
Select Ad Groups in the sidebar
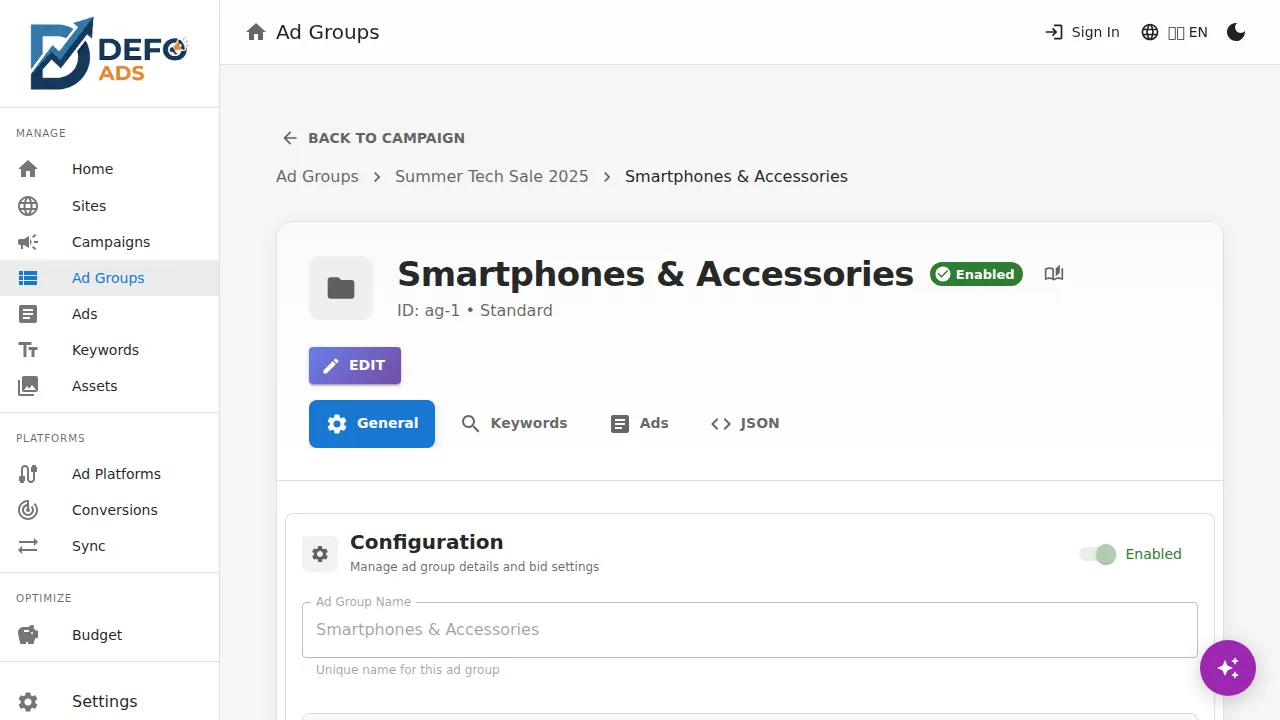109,278
